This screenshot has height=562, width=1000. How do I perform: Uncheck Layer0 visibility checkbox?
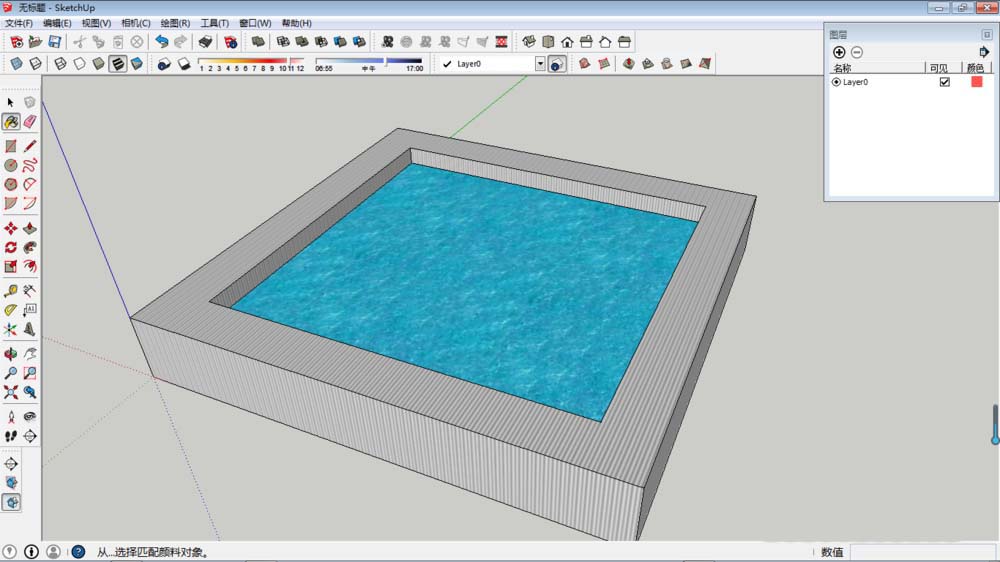coord(944,82)
